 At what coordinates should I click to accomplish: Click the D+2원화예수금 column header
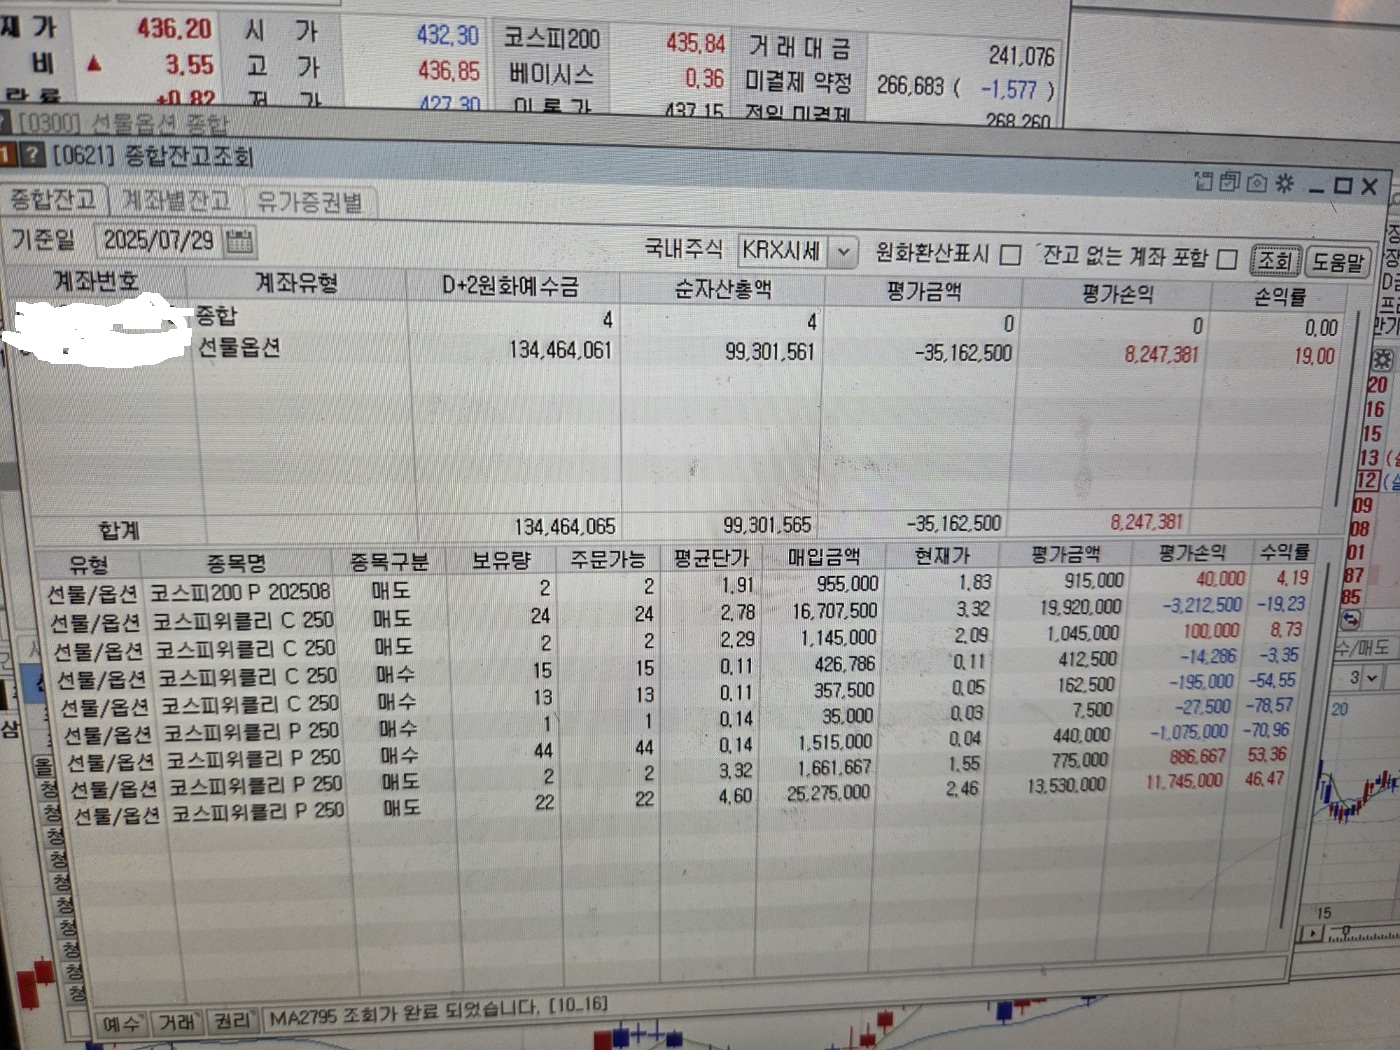[x=511, y=286]
